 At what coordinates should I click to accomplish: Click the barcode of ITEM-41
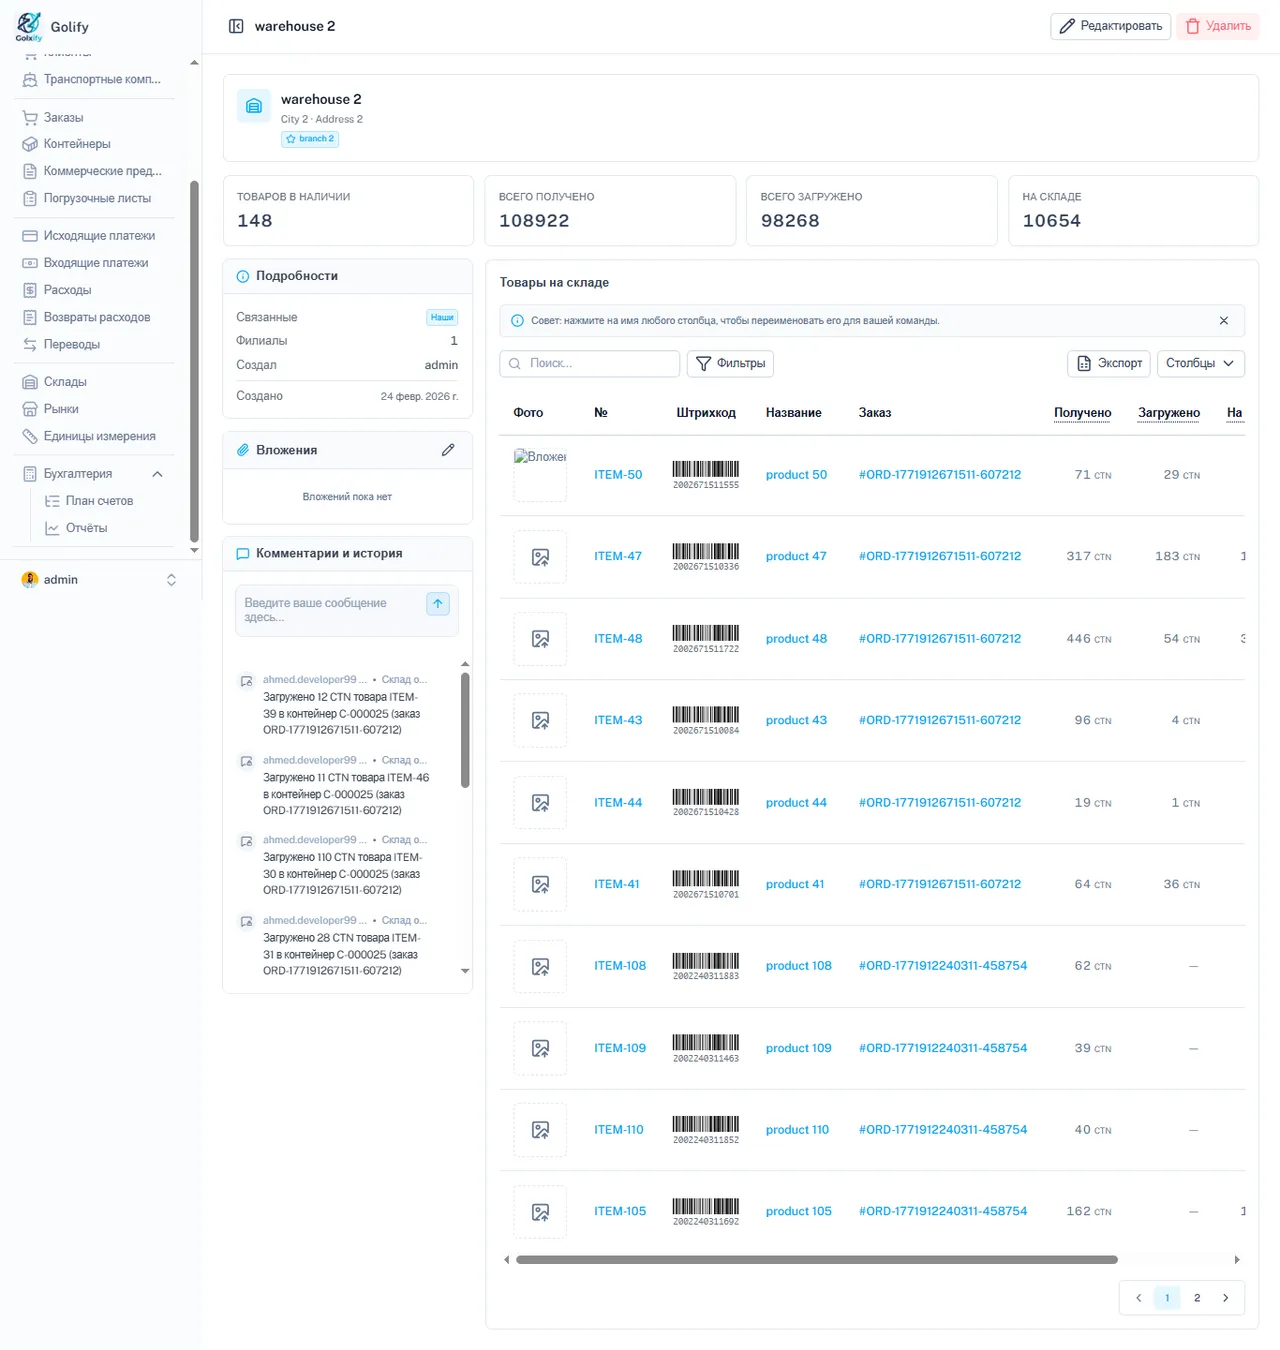706,885
